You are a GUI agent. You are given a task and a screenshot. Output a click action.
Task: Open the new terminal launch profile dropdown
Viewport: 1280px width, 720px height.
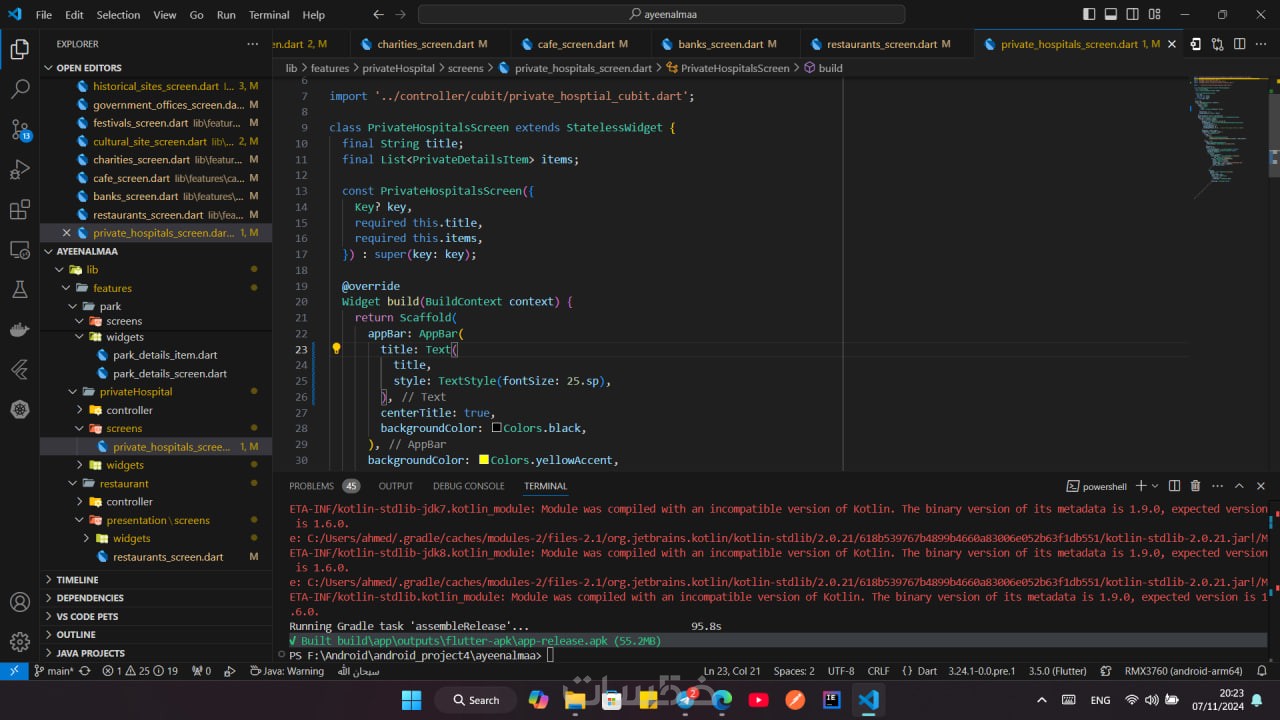click(x=1157, y=486)
